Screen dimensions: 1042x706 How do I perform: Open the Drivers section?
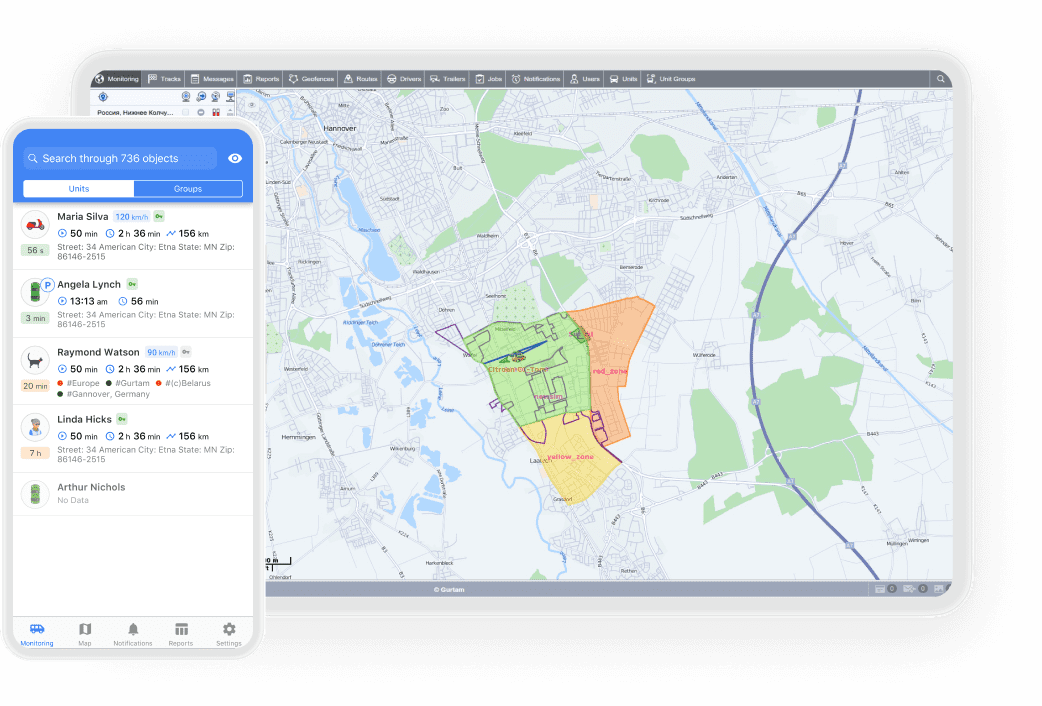(x=404, y=79)
